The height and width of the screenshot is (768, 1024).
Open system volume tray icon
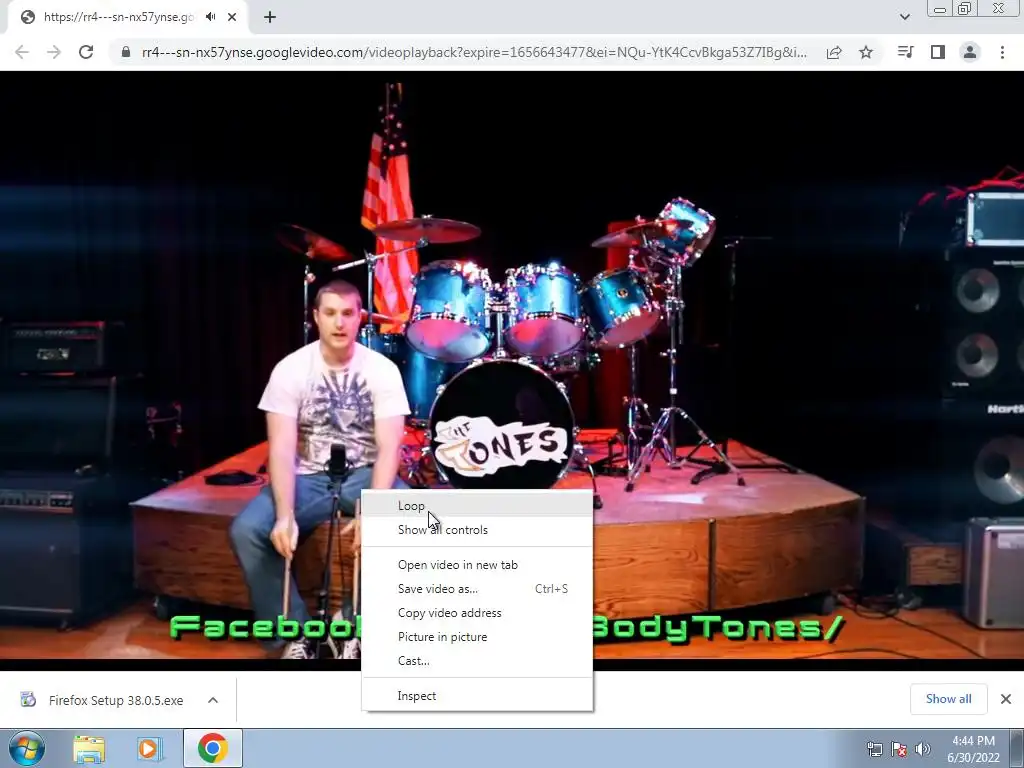pyautogui.click(x=923, y=749)
